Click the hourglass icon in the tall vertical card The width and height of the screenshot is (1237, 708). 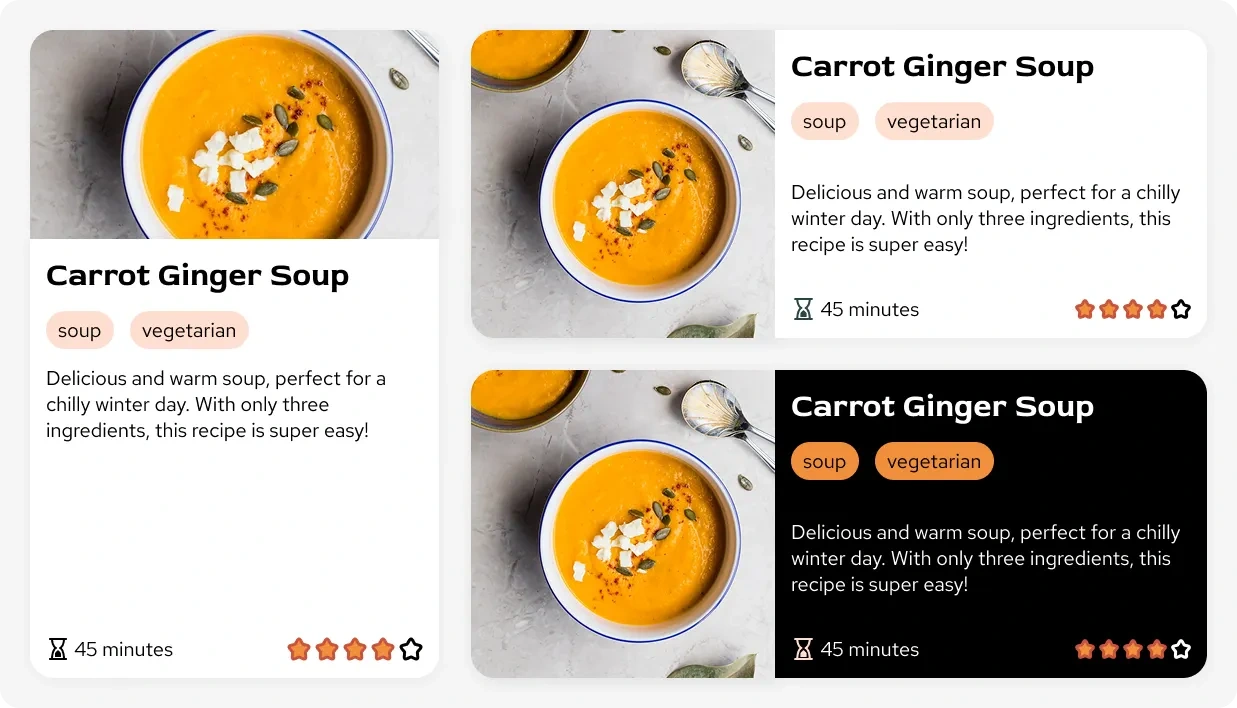(x=58, y=649)
